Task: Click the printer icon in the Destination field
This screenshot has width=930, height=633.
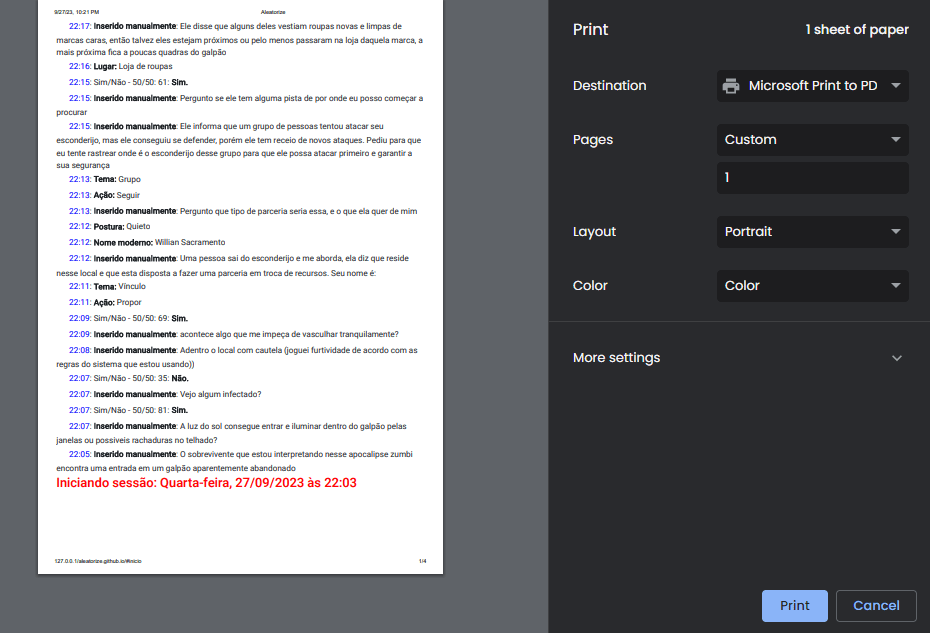Action: pos(731,86)
